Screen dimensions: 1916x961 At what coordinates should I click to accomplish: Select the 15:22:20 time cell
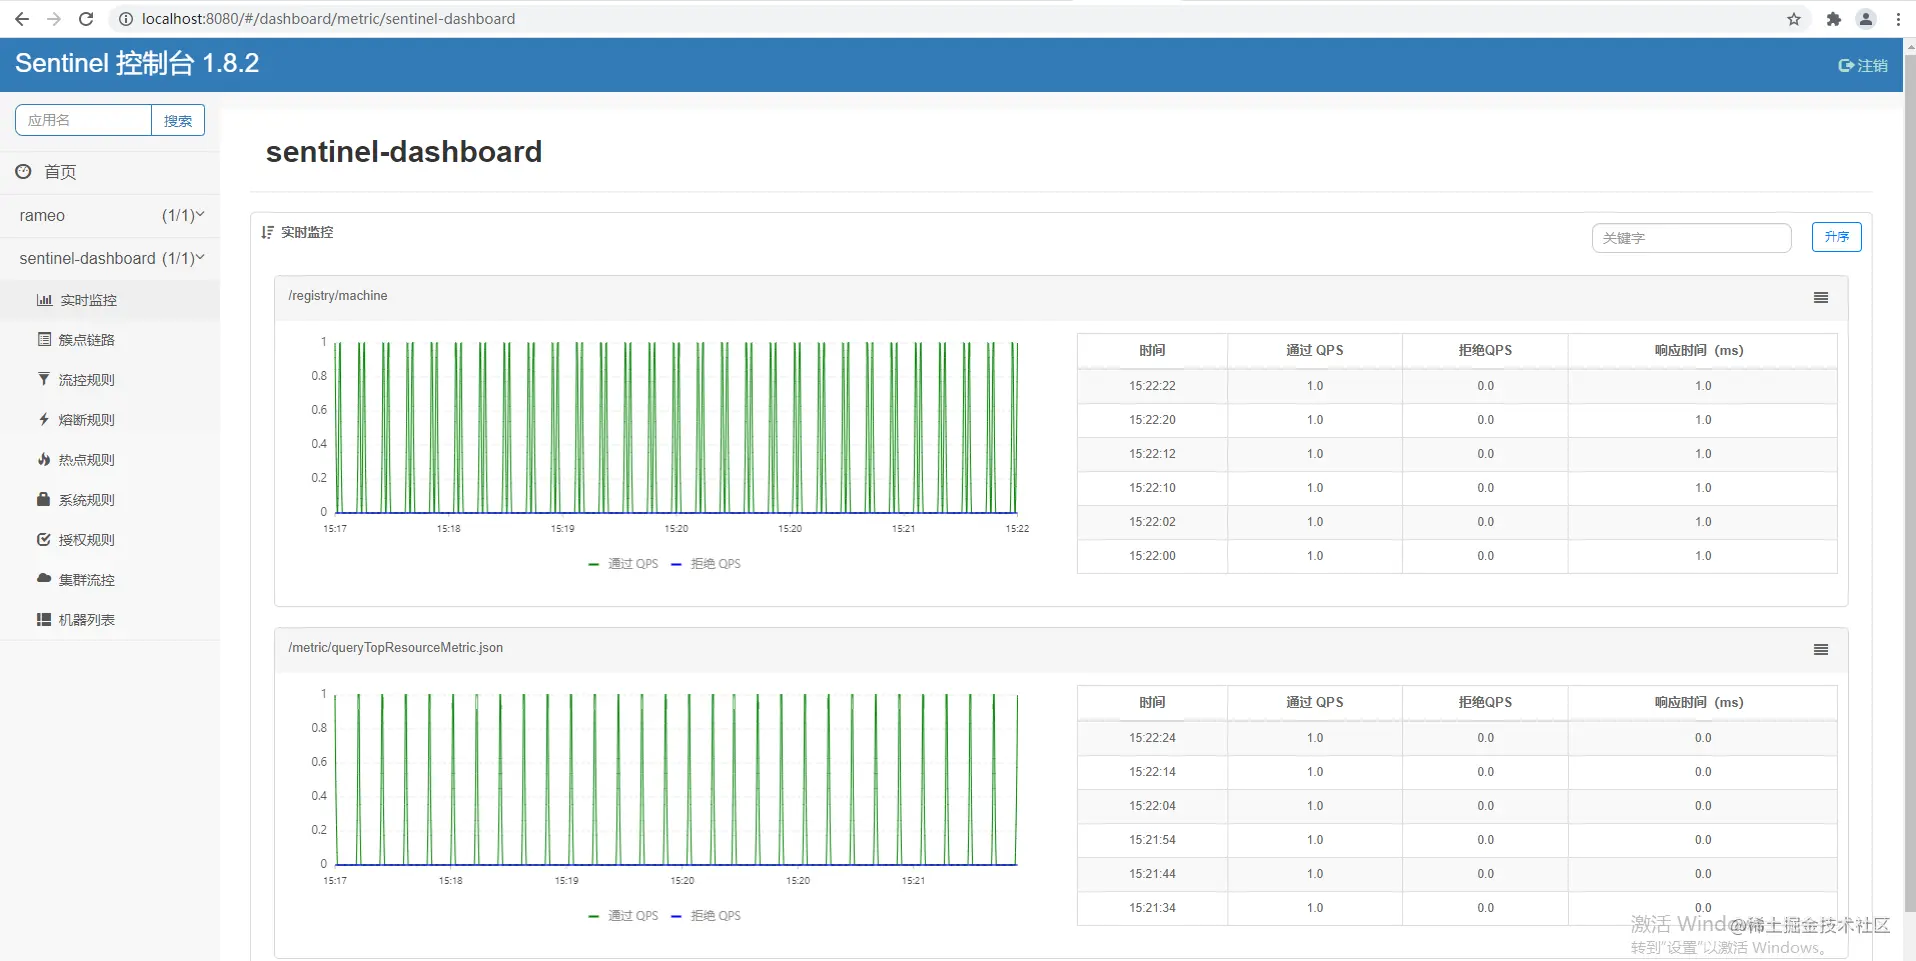tap(1152, 420)
